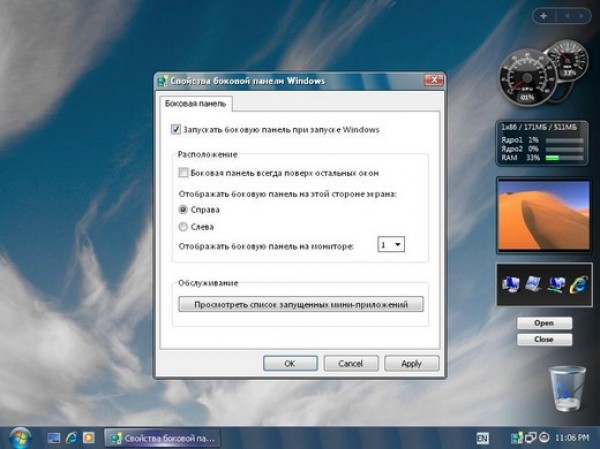Click the EN language indicator

483,438
